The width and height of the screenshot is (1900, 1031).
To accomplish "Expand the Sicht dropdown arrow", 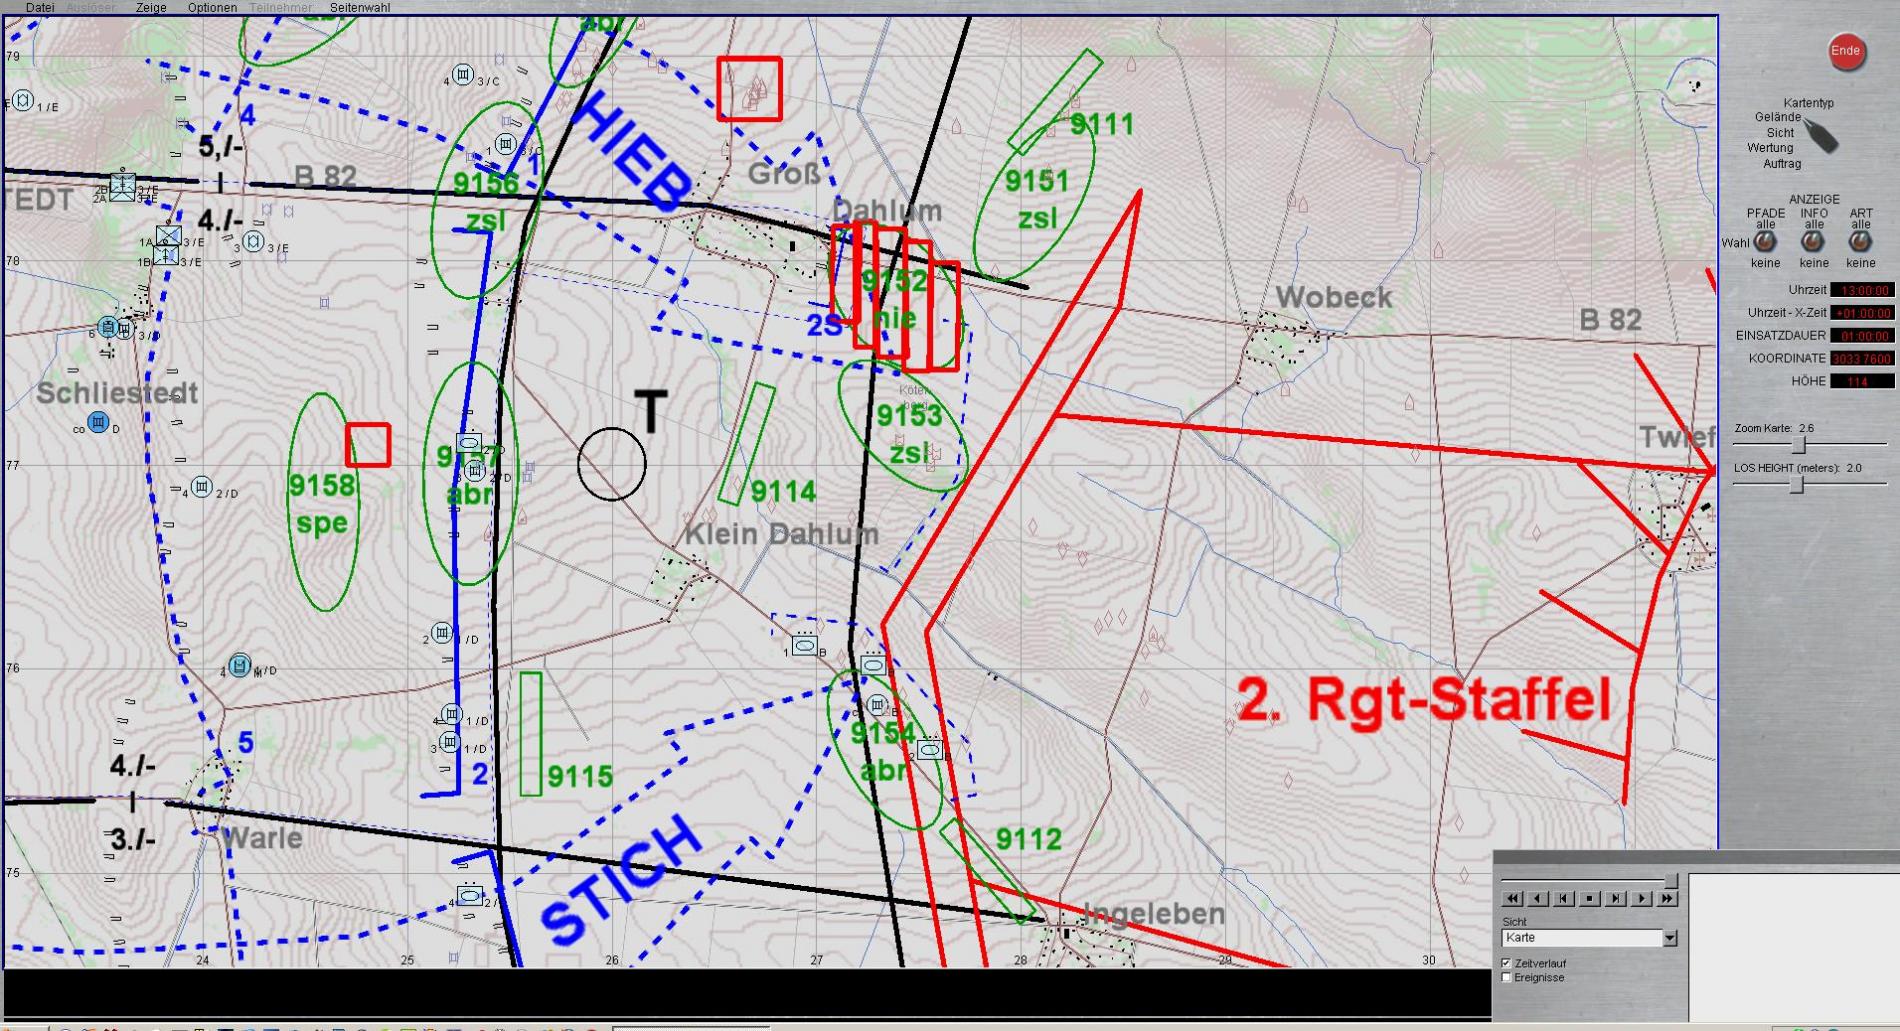I will (x=1669, y=938).
